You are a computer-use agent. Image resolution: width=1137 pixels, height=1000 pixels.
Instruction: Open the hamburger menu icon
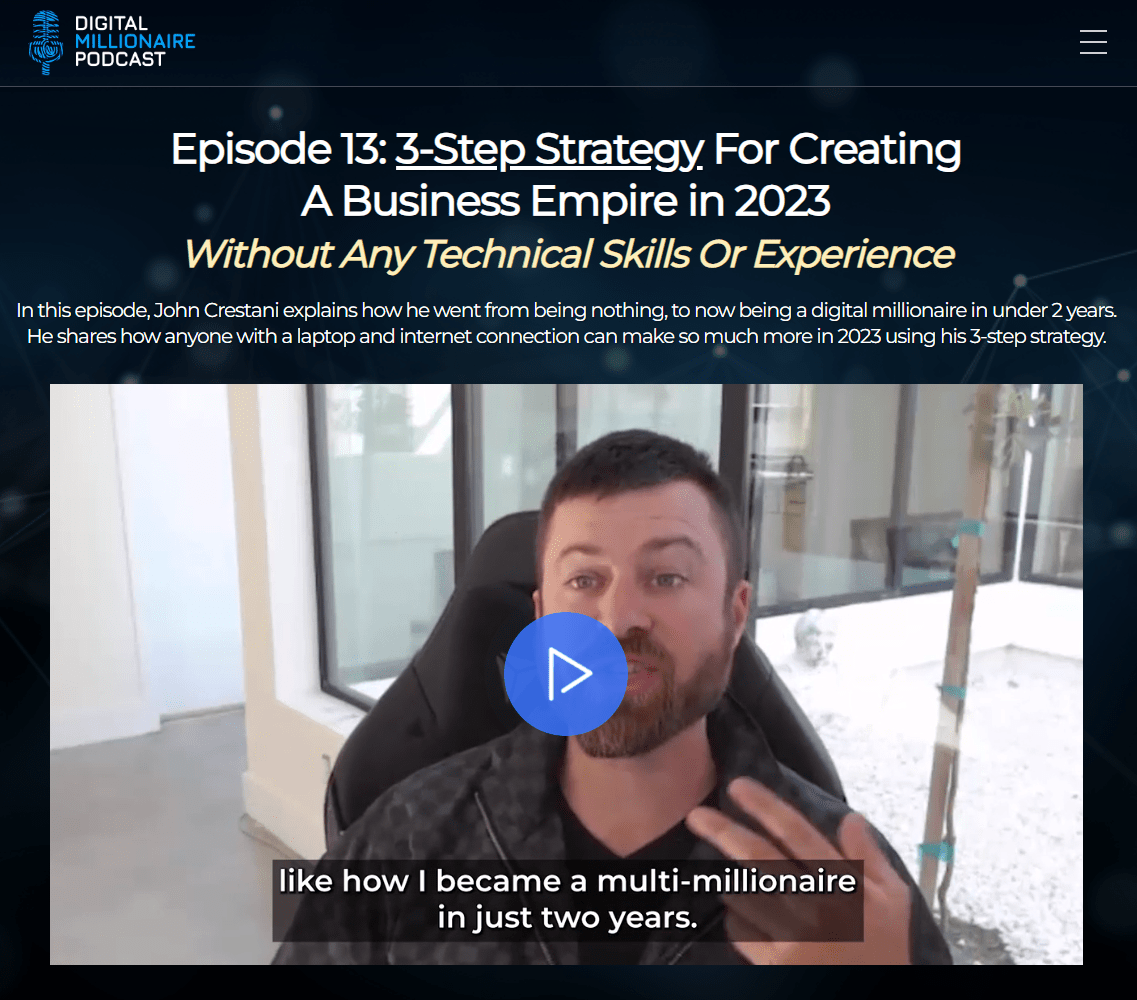pos(1093,42)
